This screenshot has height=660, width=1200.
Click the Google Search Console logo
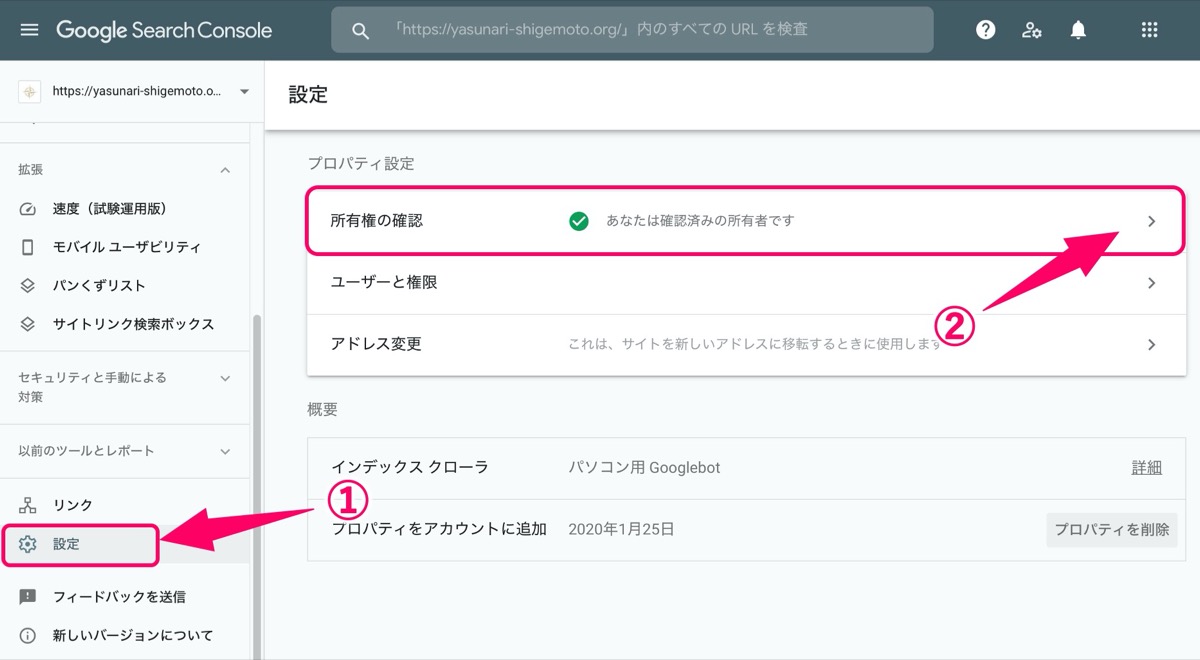pyautogui.click(x=164, y=30)
